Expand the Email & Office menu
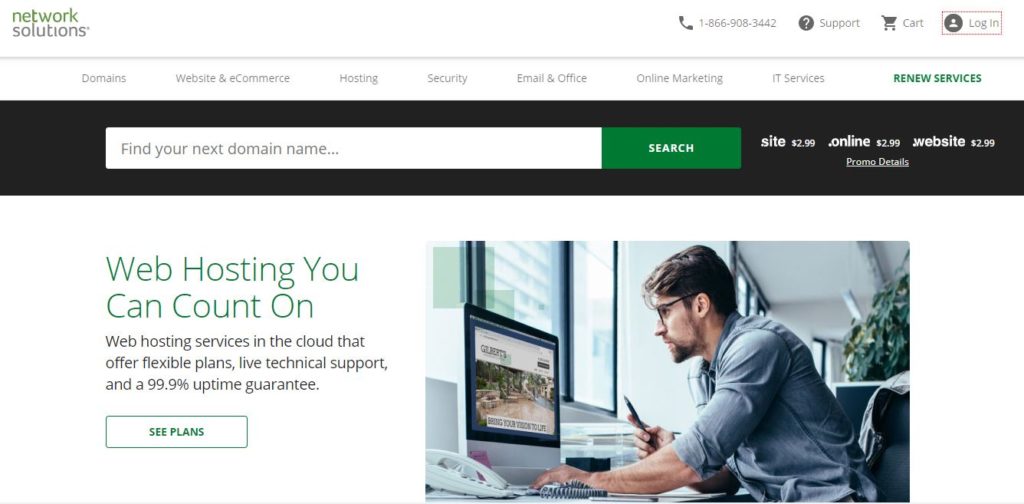 (552, 78)
